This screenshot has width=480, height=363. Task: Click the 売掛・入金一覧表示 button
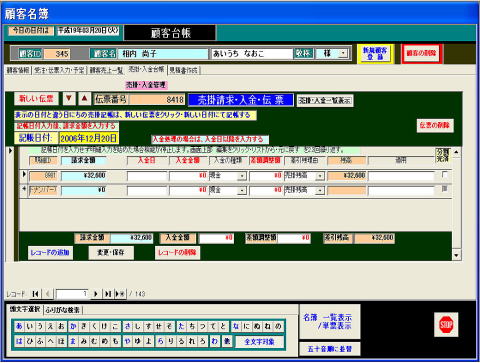tap(325, 100)
